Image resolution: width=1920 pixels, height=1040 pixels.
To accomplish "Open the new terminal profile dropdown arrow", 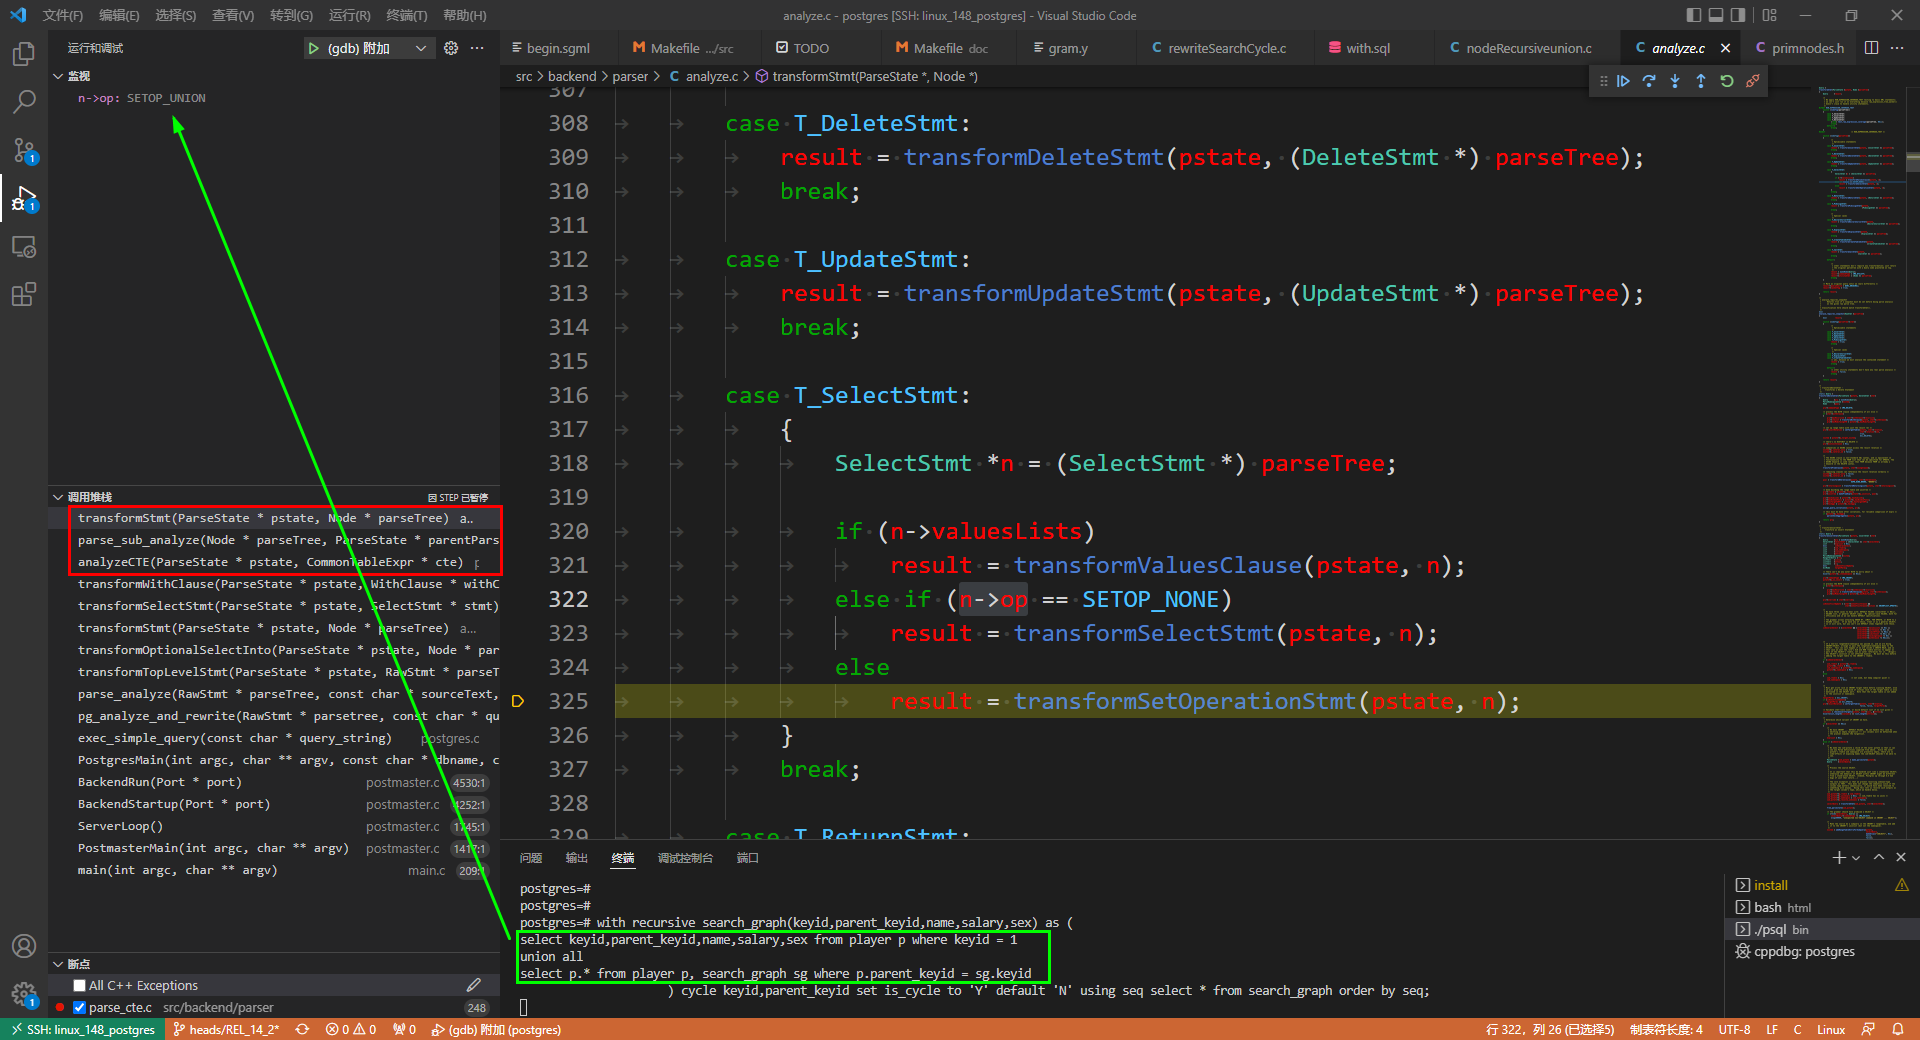I will (x=1856, y=858).
